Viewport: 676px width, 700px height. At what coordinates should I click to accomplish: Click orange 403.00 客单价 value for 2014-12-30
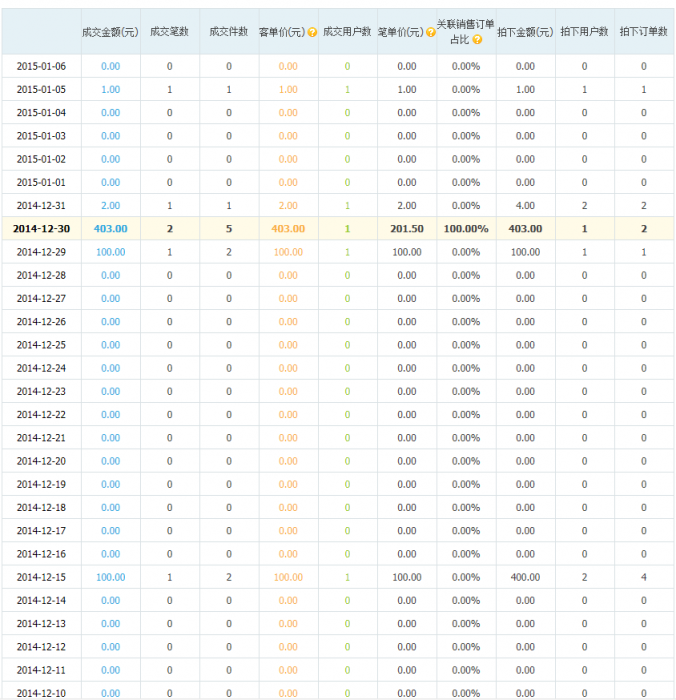288,229
